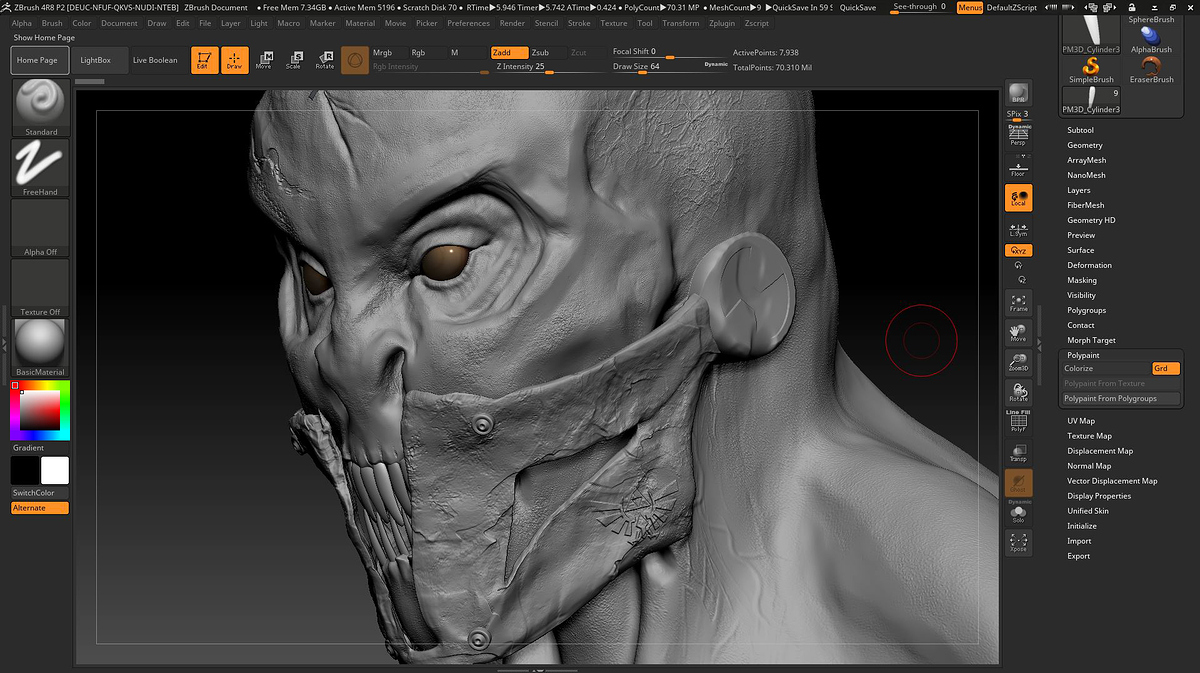Click the Xpose icon

(x=1018, y=543)
